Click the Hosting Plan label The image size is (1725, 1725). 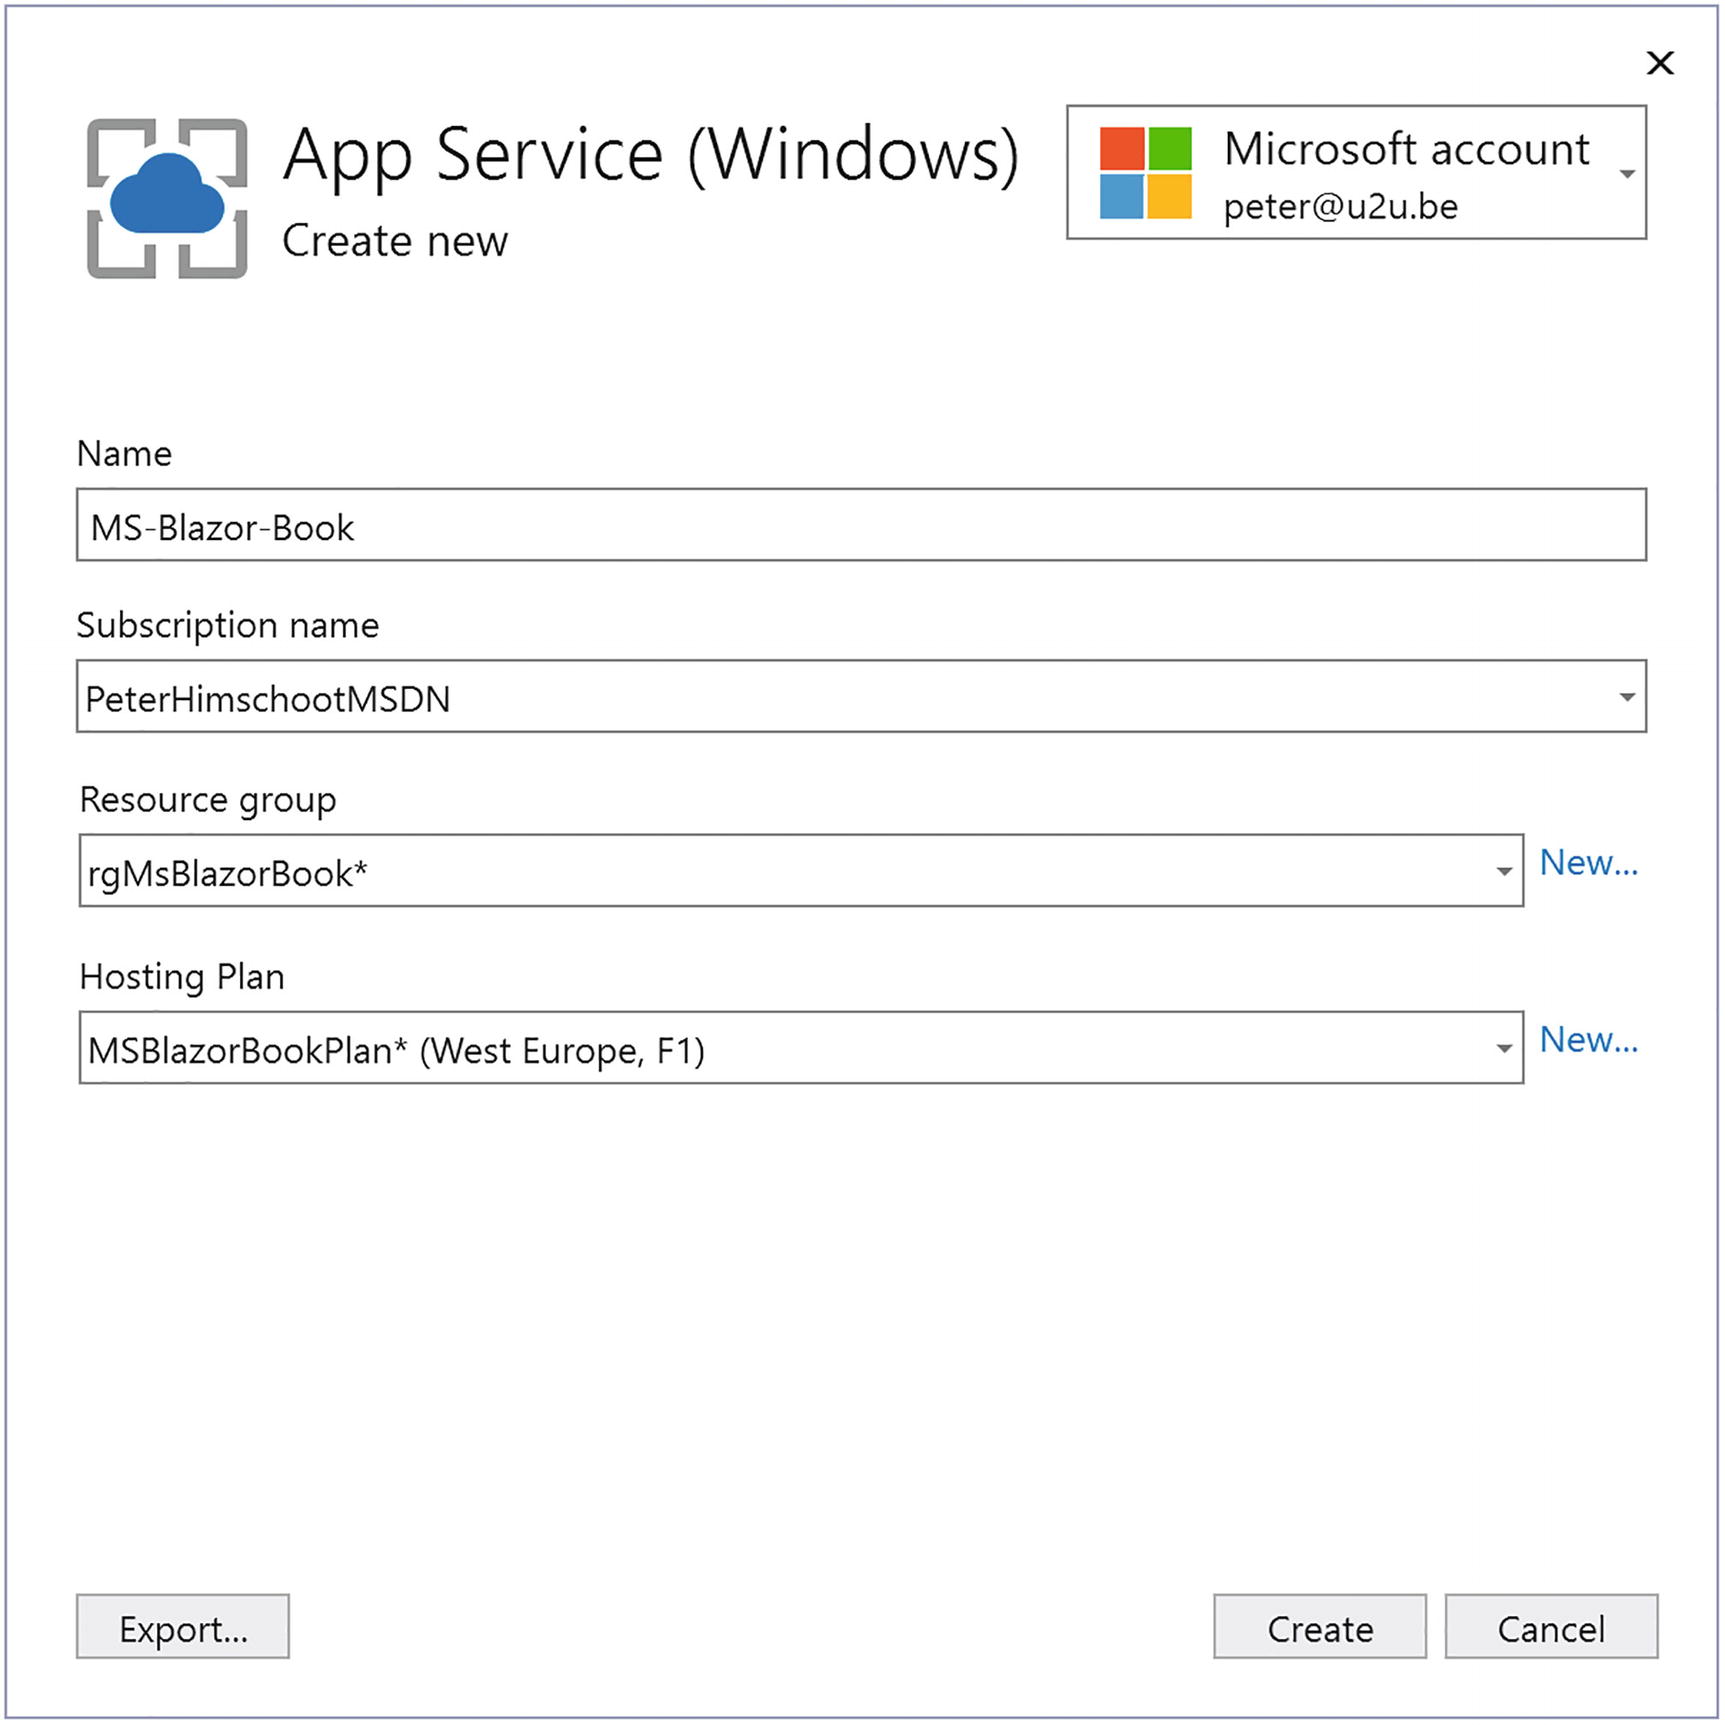click(182, 977)
